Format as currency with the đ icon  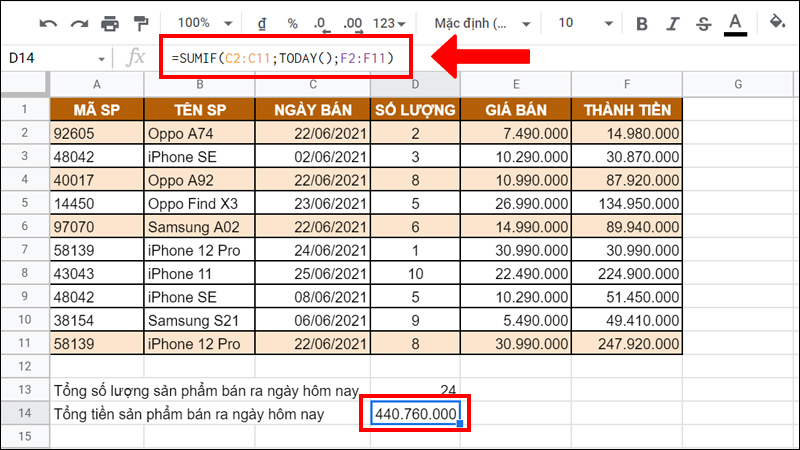click(262, 22)
